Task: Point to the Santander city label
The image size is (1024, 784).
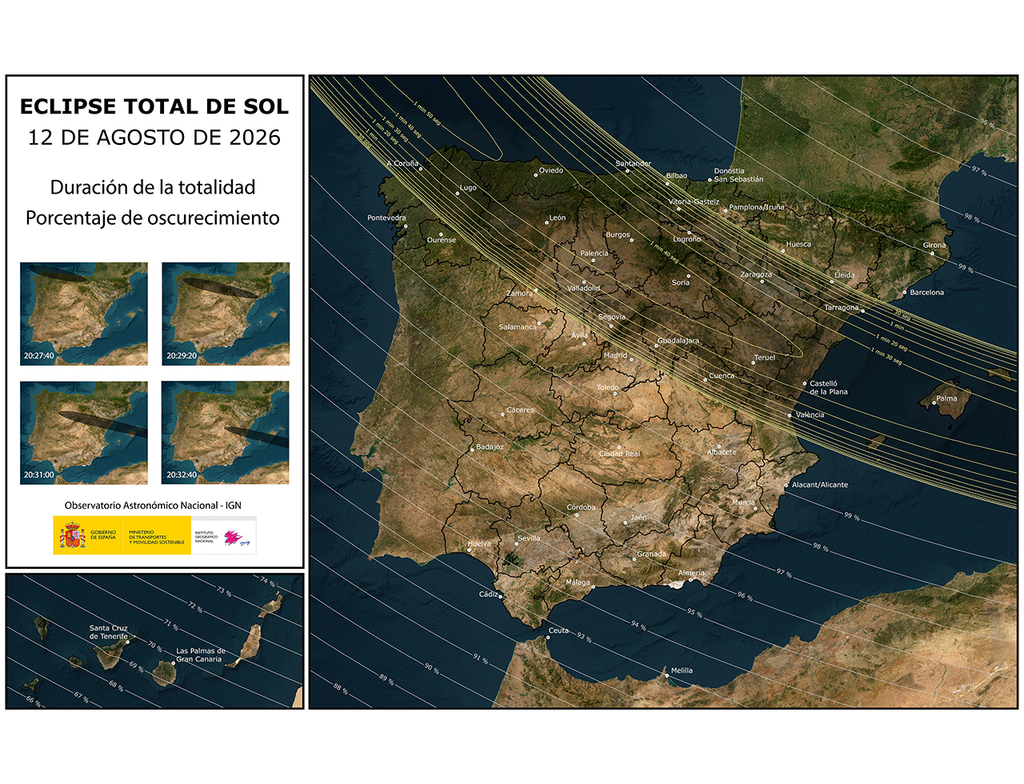Action: [x=633, y=163]
